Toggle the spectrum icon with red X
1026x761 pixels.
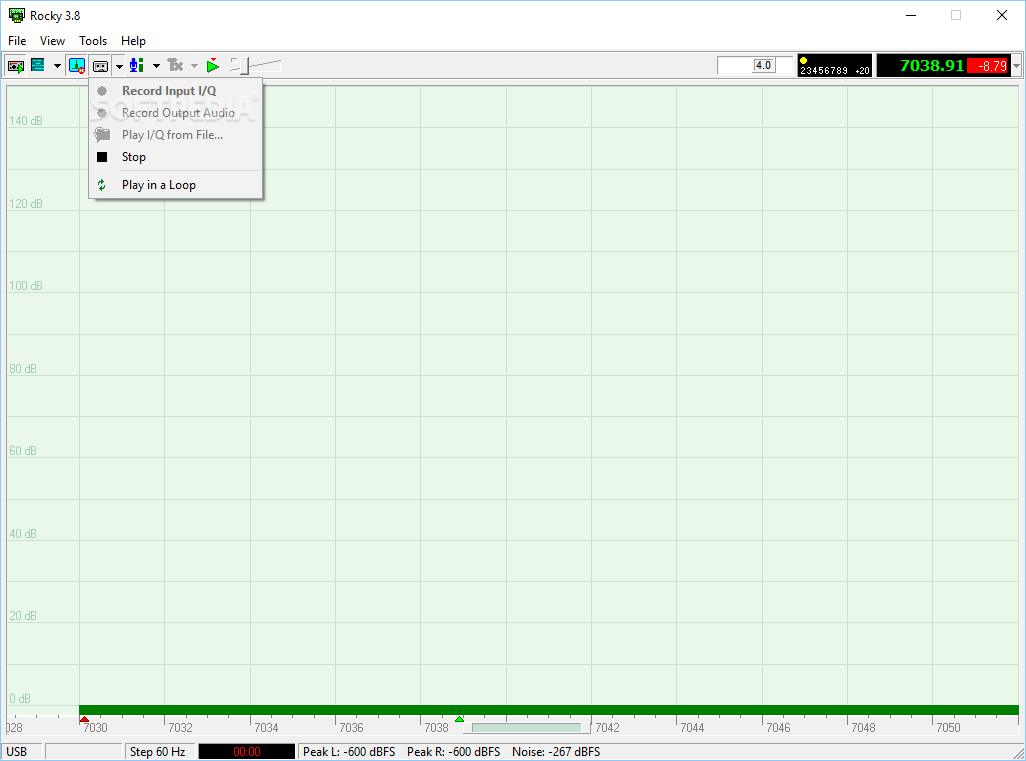pos(77,65)
